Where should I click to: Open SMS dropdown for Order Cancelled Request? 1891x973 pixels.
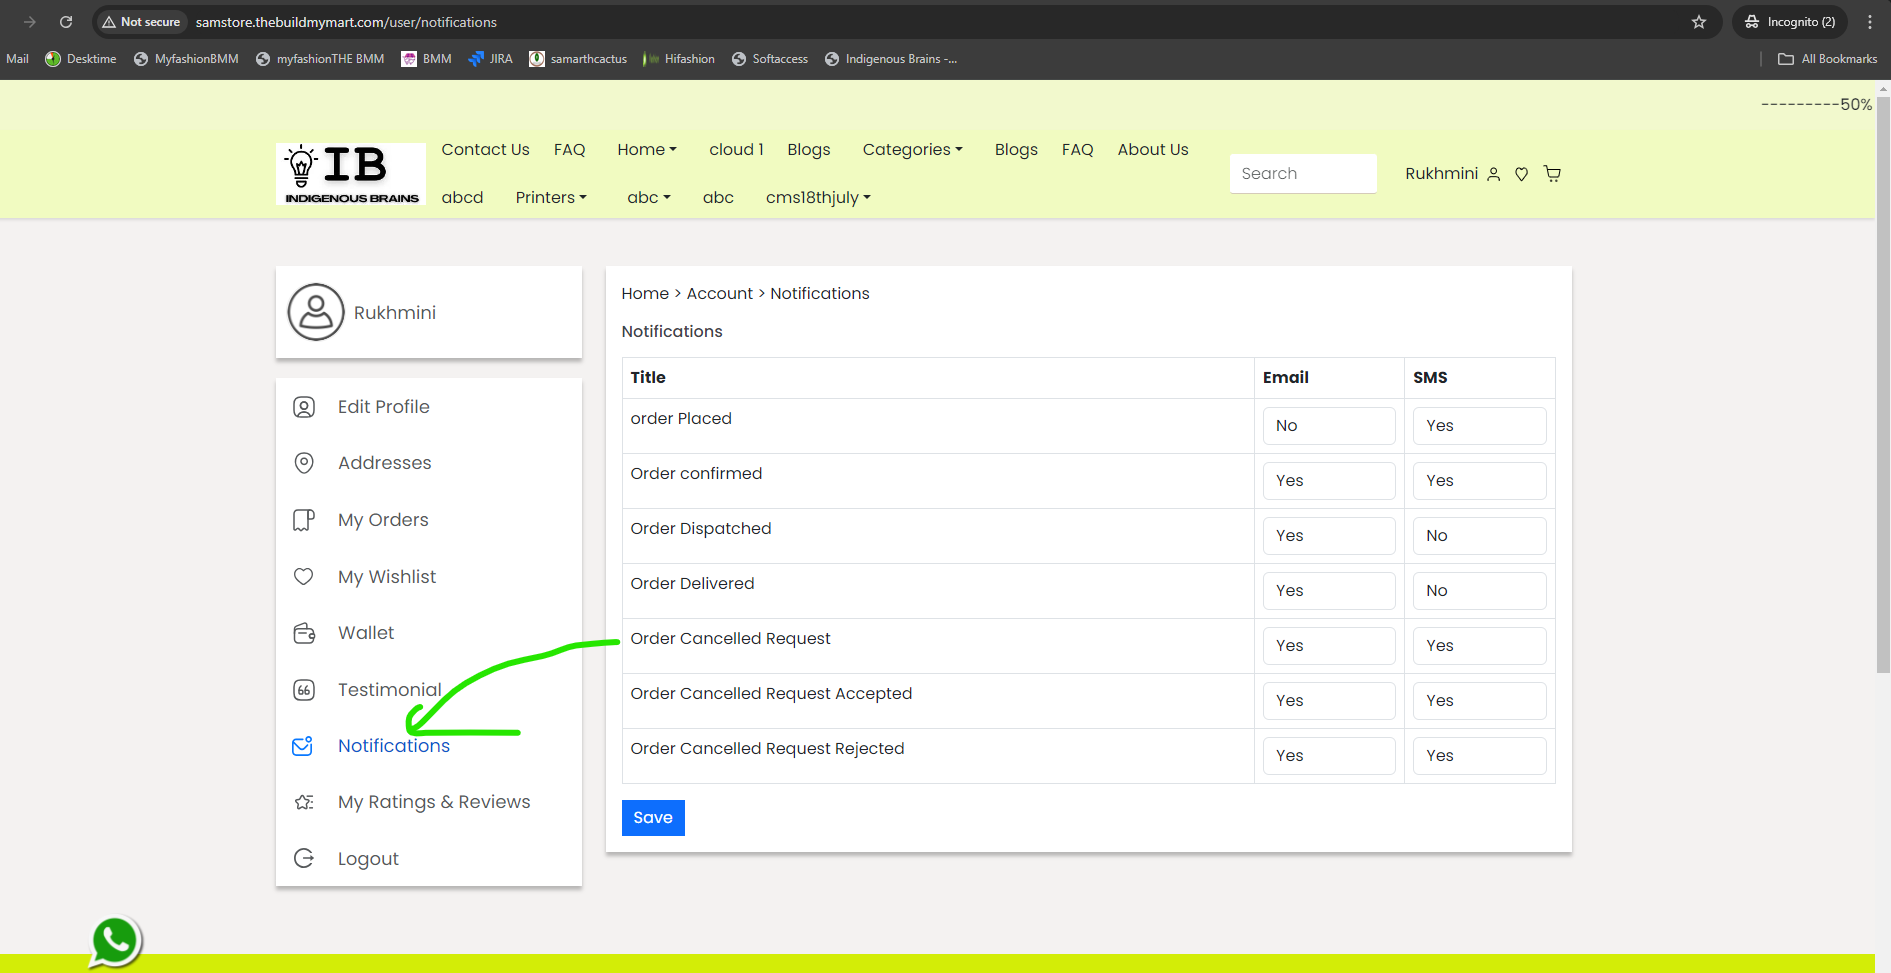coord(1480,646)
